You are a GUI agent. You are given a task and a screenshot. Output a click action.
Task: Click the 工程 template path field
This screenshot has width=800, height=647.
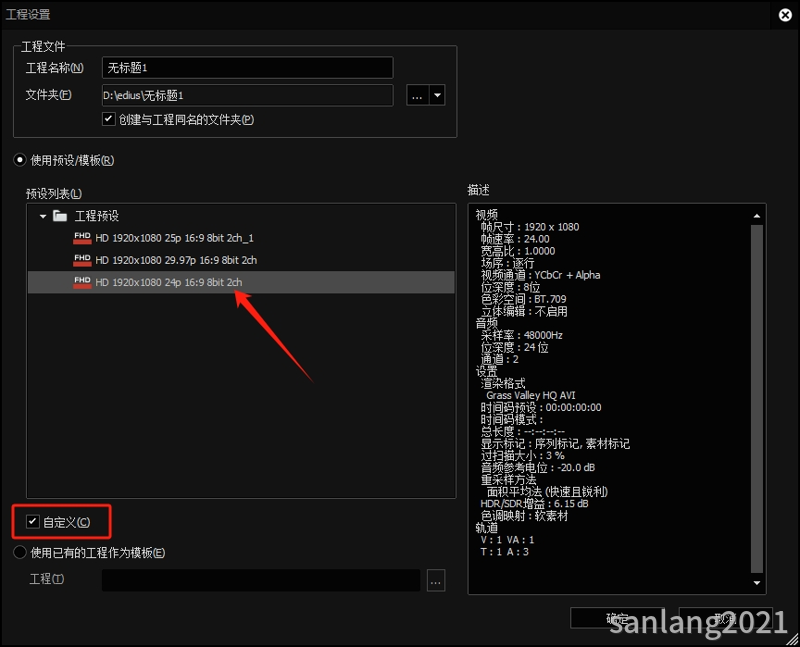point(261,580)
